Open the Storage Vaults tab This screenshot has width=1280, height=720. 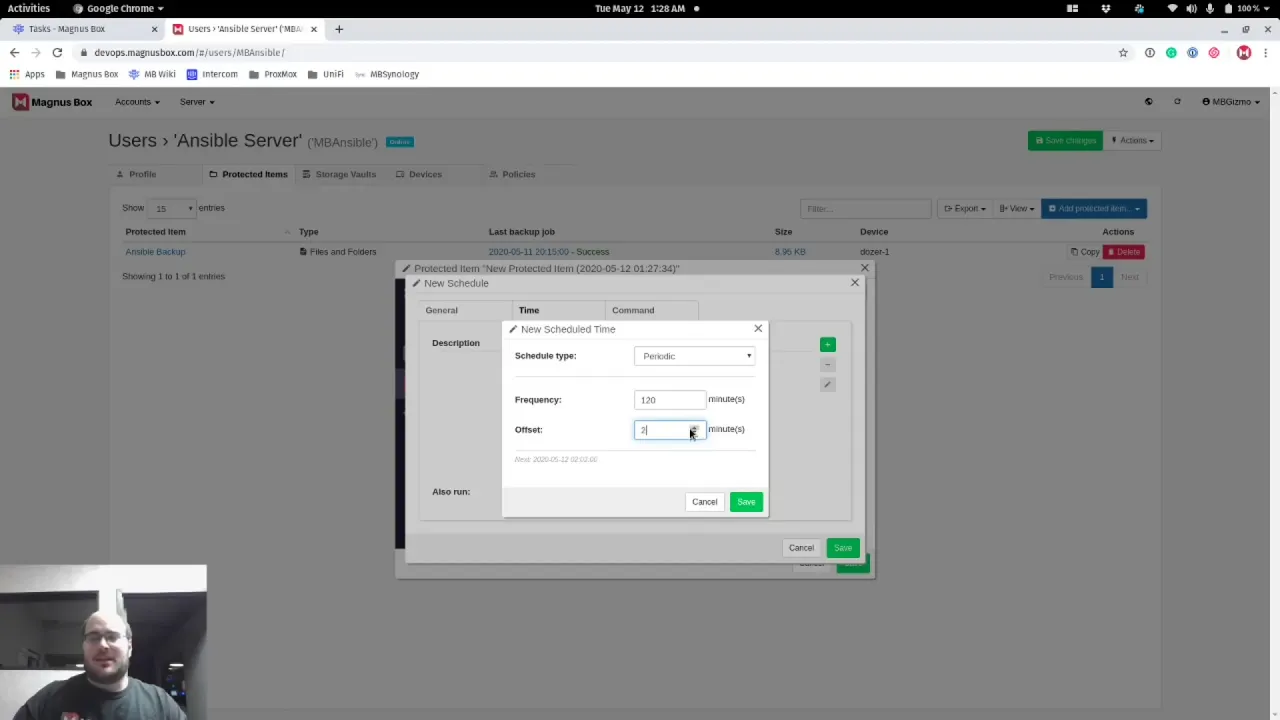click(x=339, y=174)
